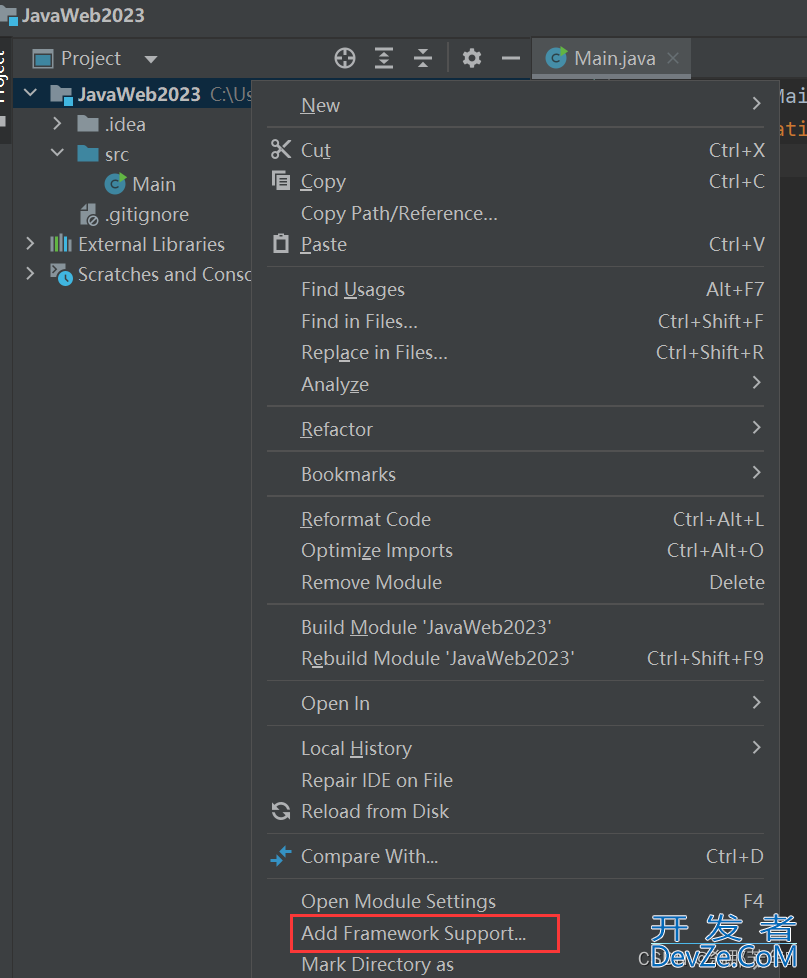The width and height of the screenshot is (807, 978).
Task: Open the New submenu
Action: 515,105
